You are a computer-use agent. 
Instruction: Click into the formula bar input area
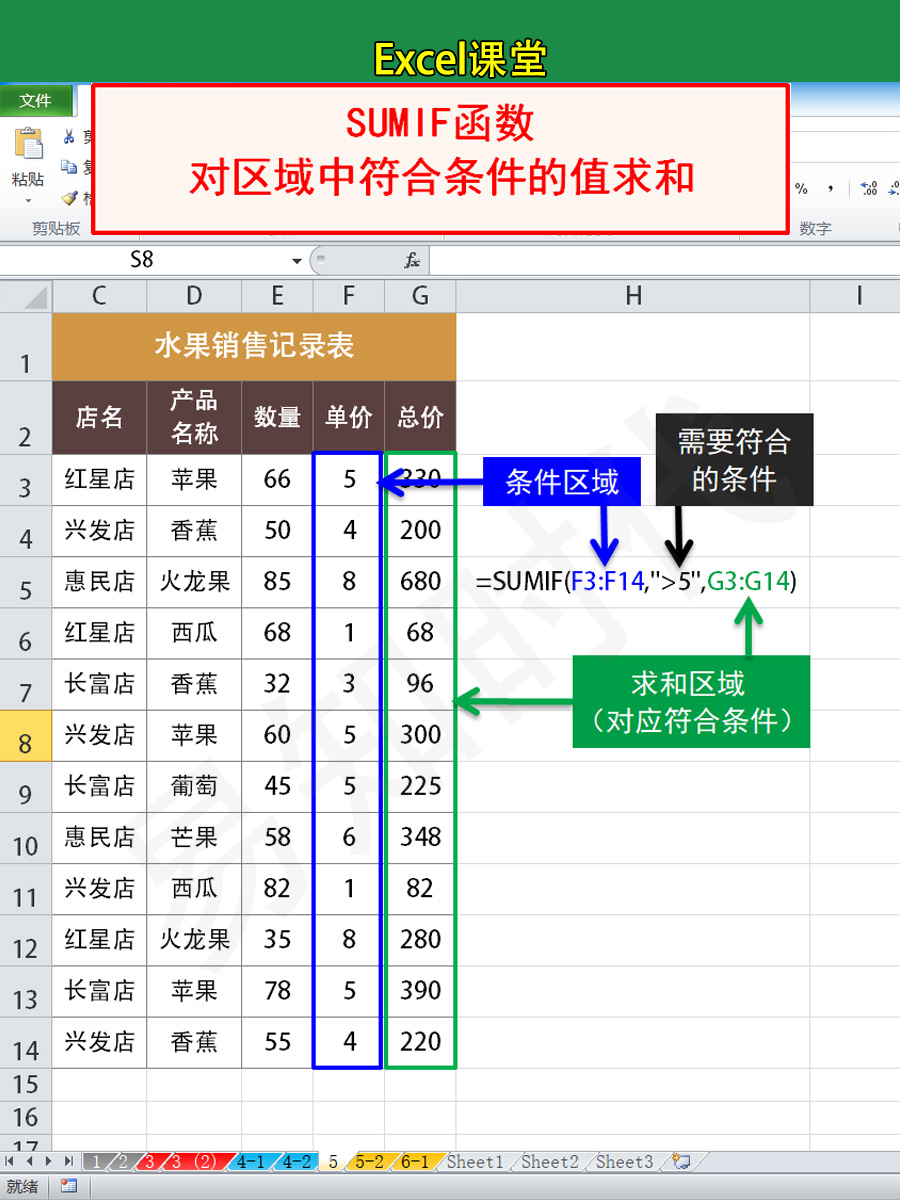[665, 261]
